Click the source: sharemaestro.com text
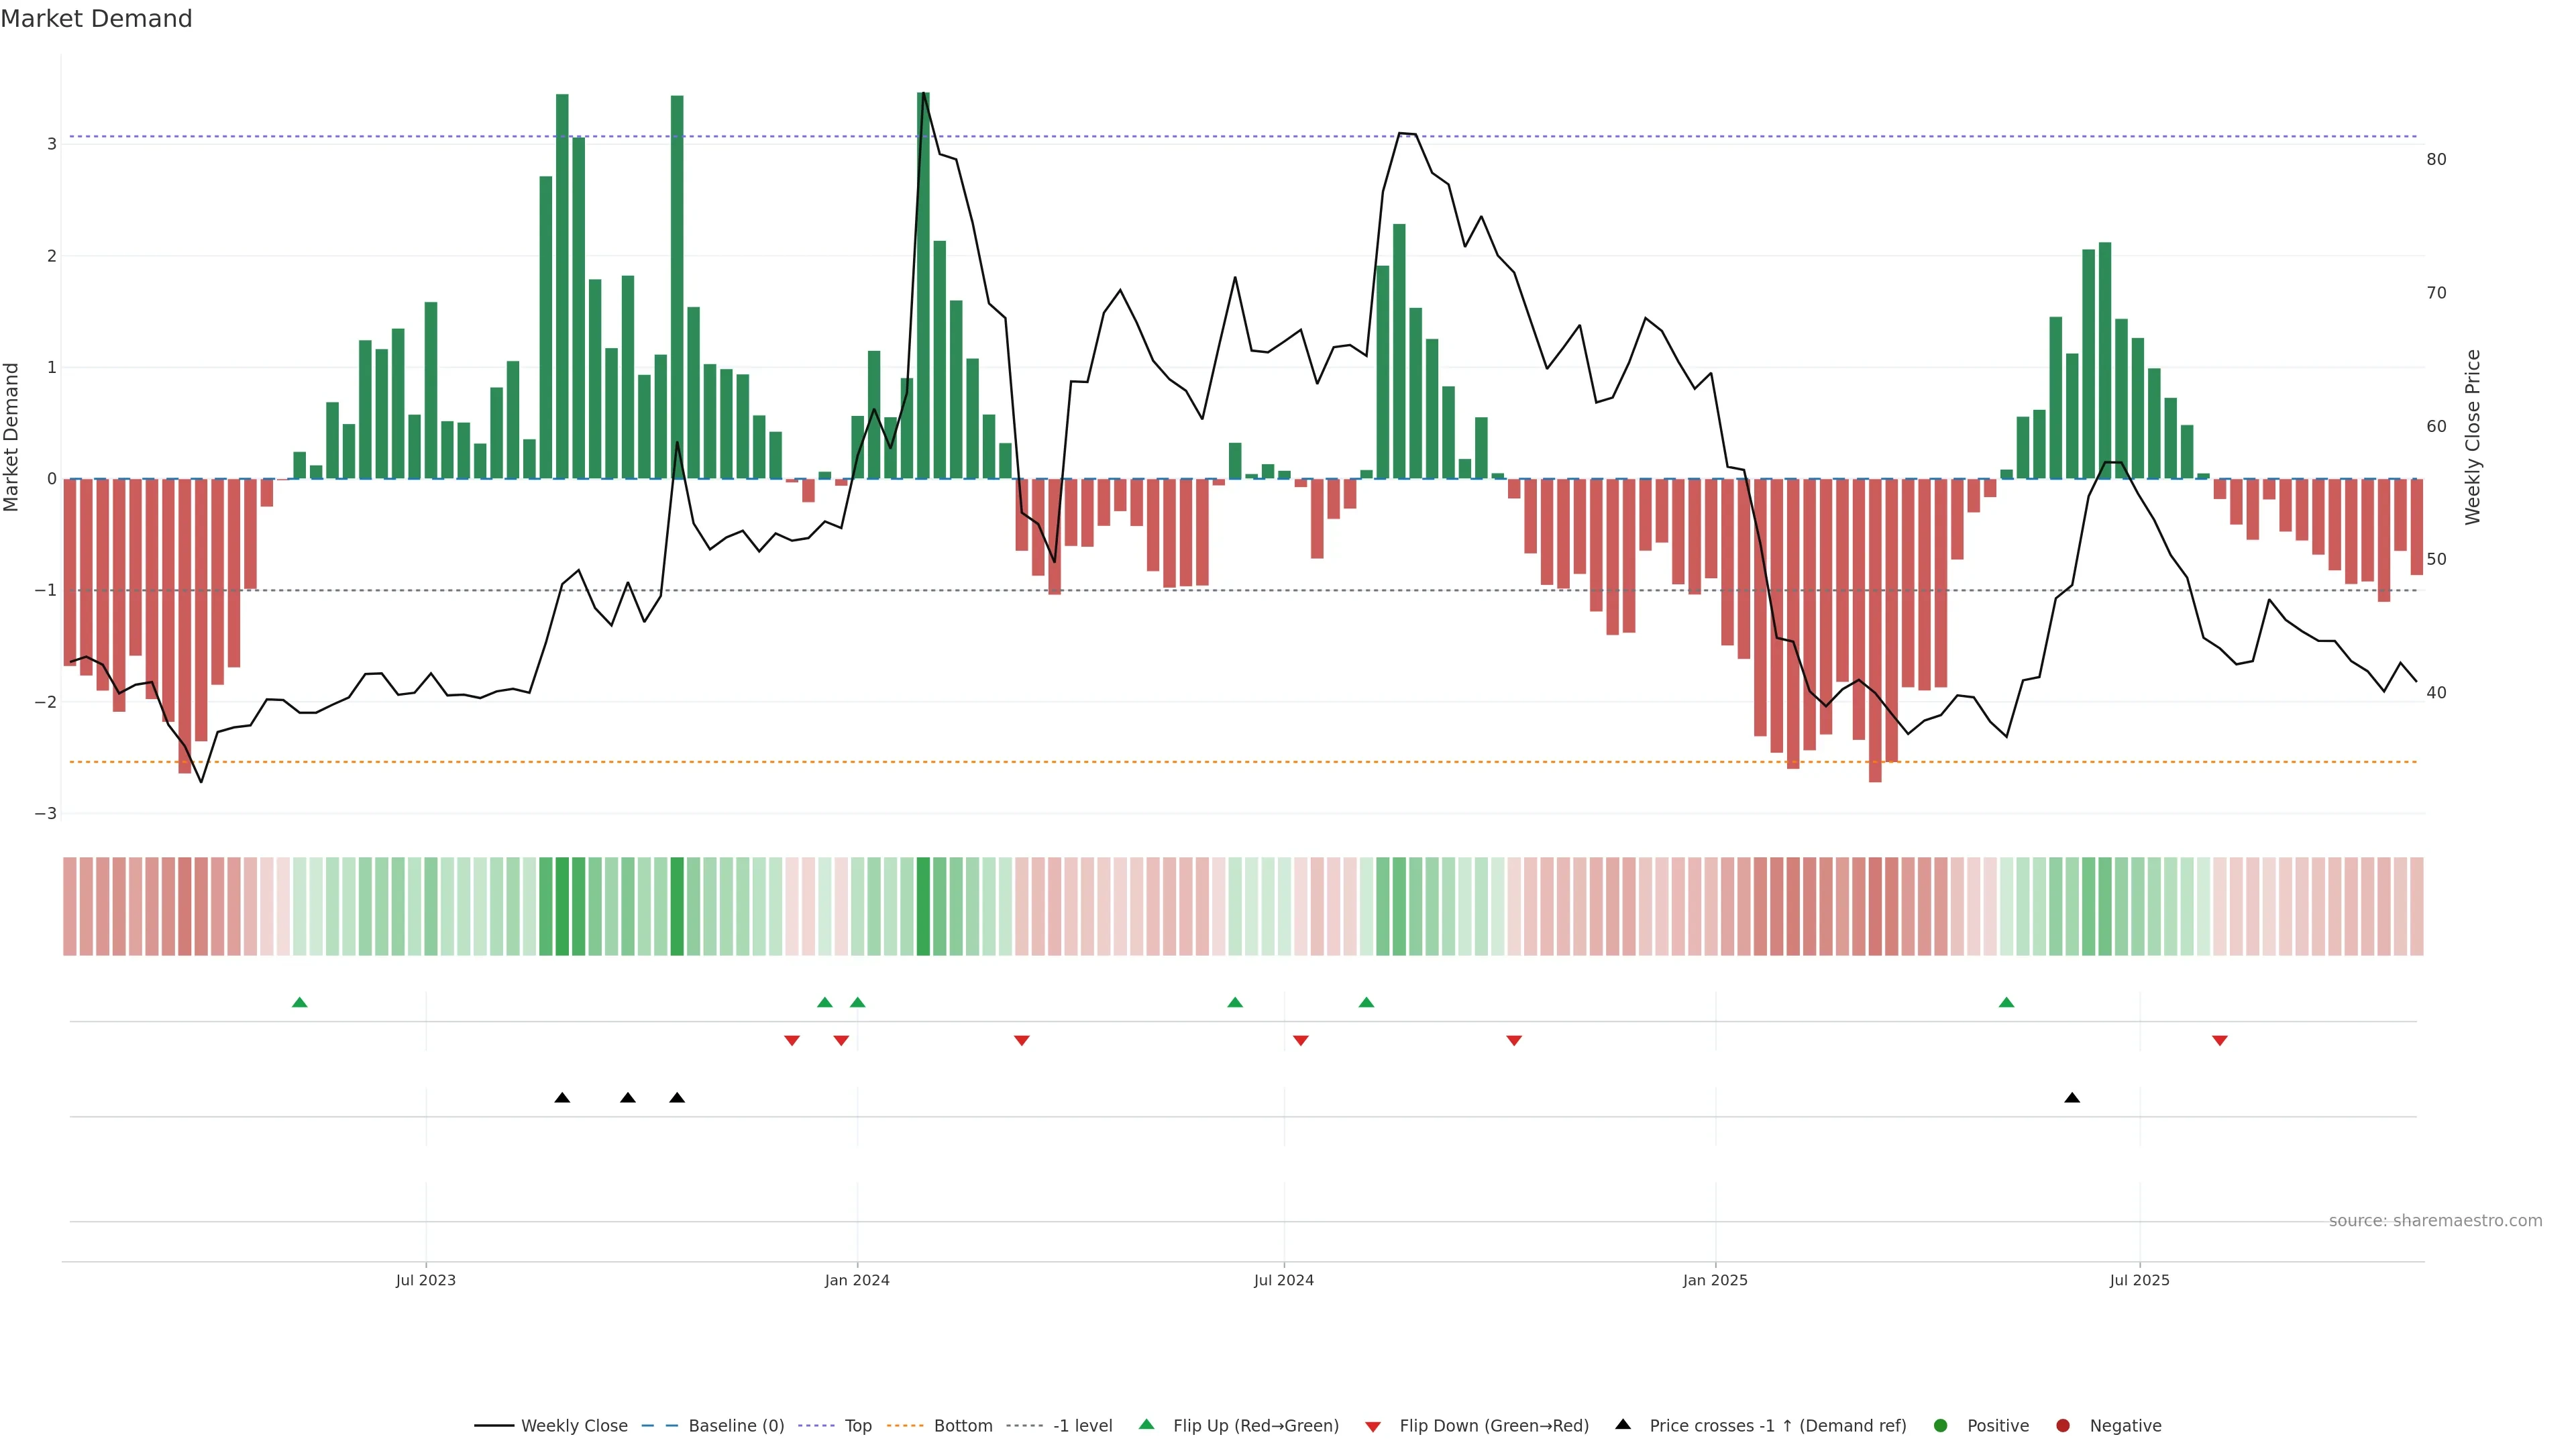The width and height of the screenshot is (2576, 1449). [x=2435, y=1220]
